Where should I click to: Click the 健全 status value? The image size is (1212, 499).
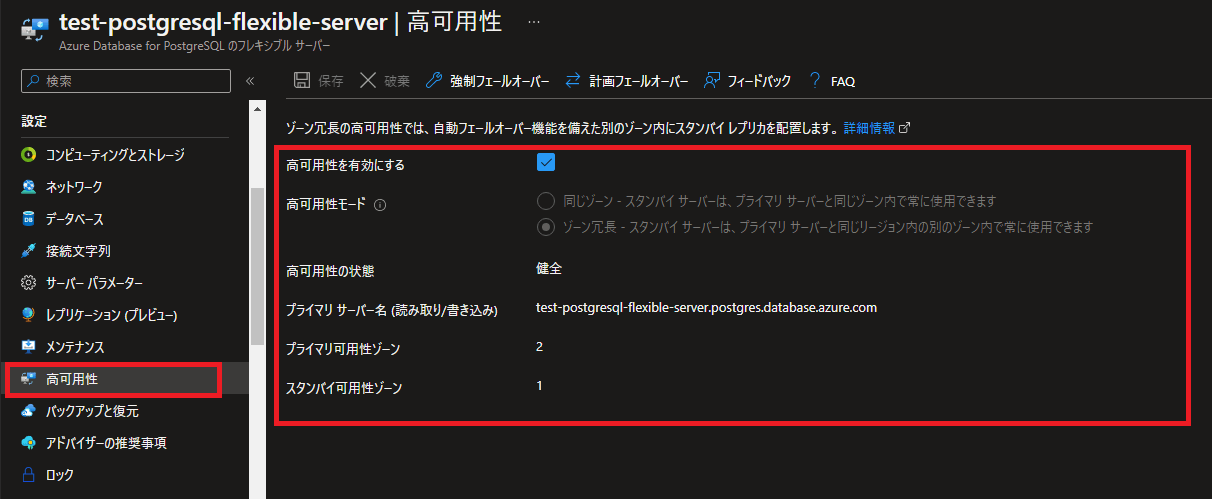pos(549,269)
